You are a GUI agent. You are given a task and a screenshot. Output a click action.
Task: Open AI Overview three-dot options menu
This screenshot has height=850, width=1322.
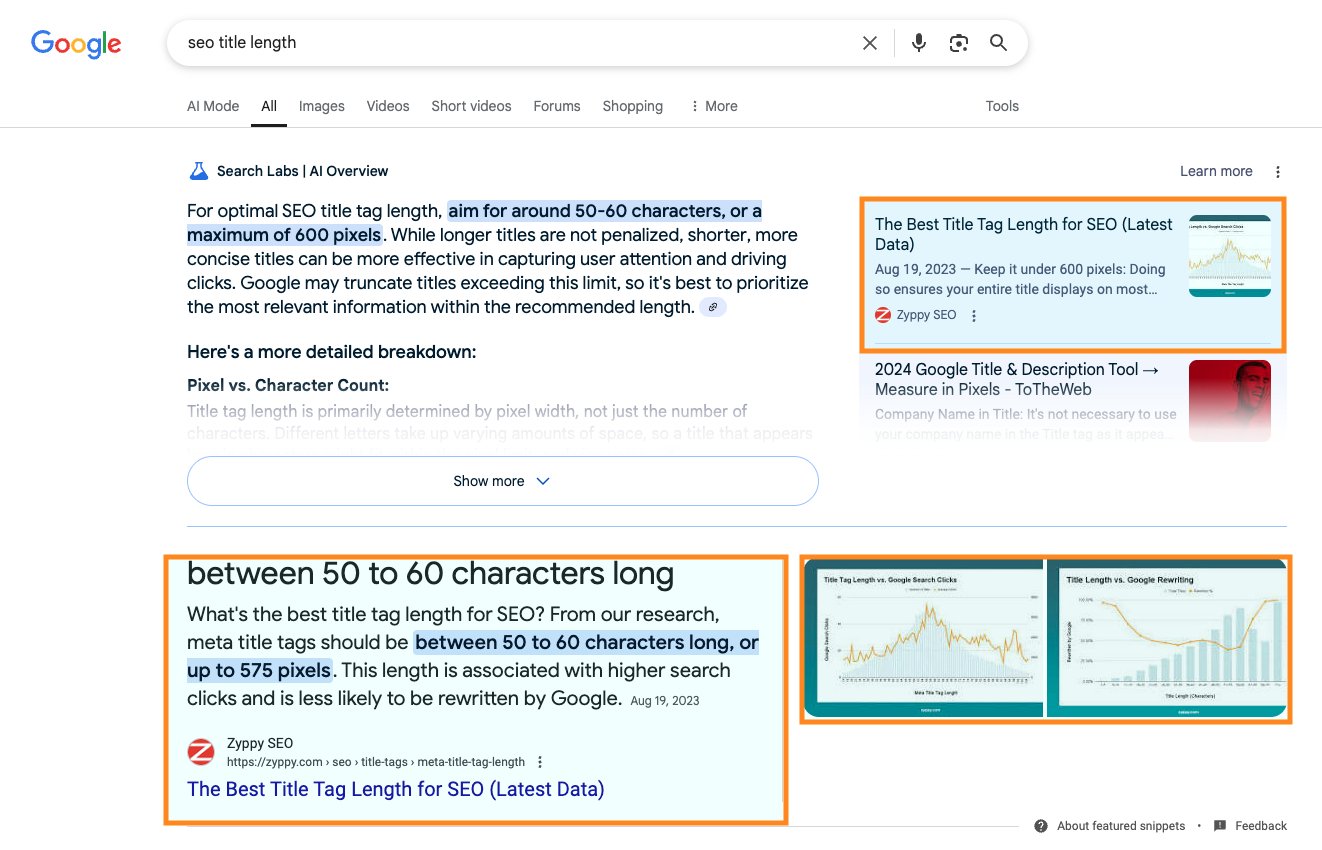pos(1277,172)
